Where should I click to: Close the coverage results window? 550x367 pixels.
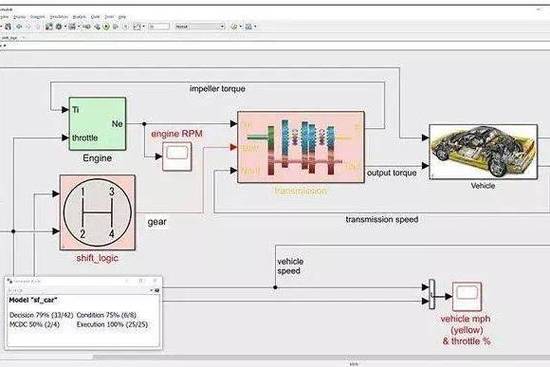coord(155,281)
